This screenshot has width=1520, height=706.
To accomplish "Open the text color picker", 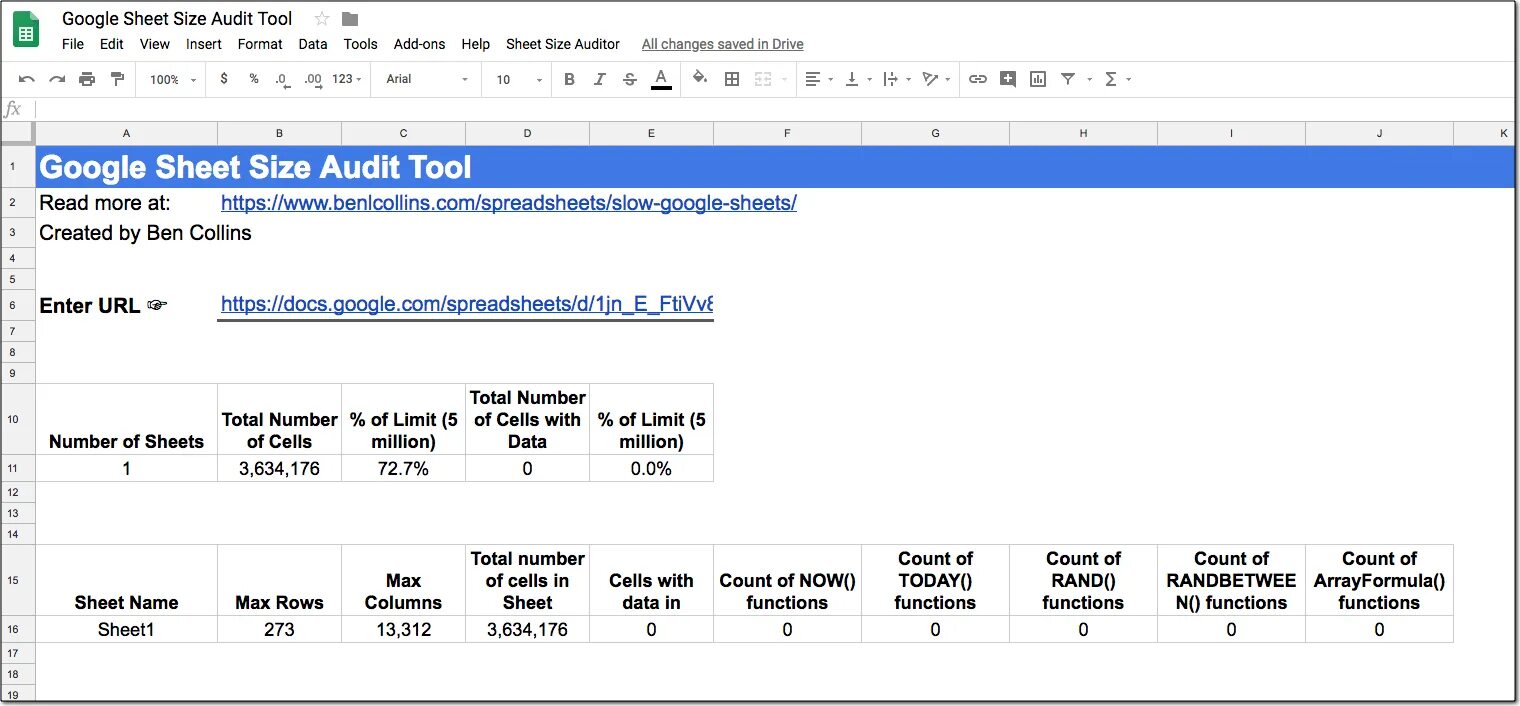I will pos(661,79).
